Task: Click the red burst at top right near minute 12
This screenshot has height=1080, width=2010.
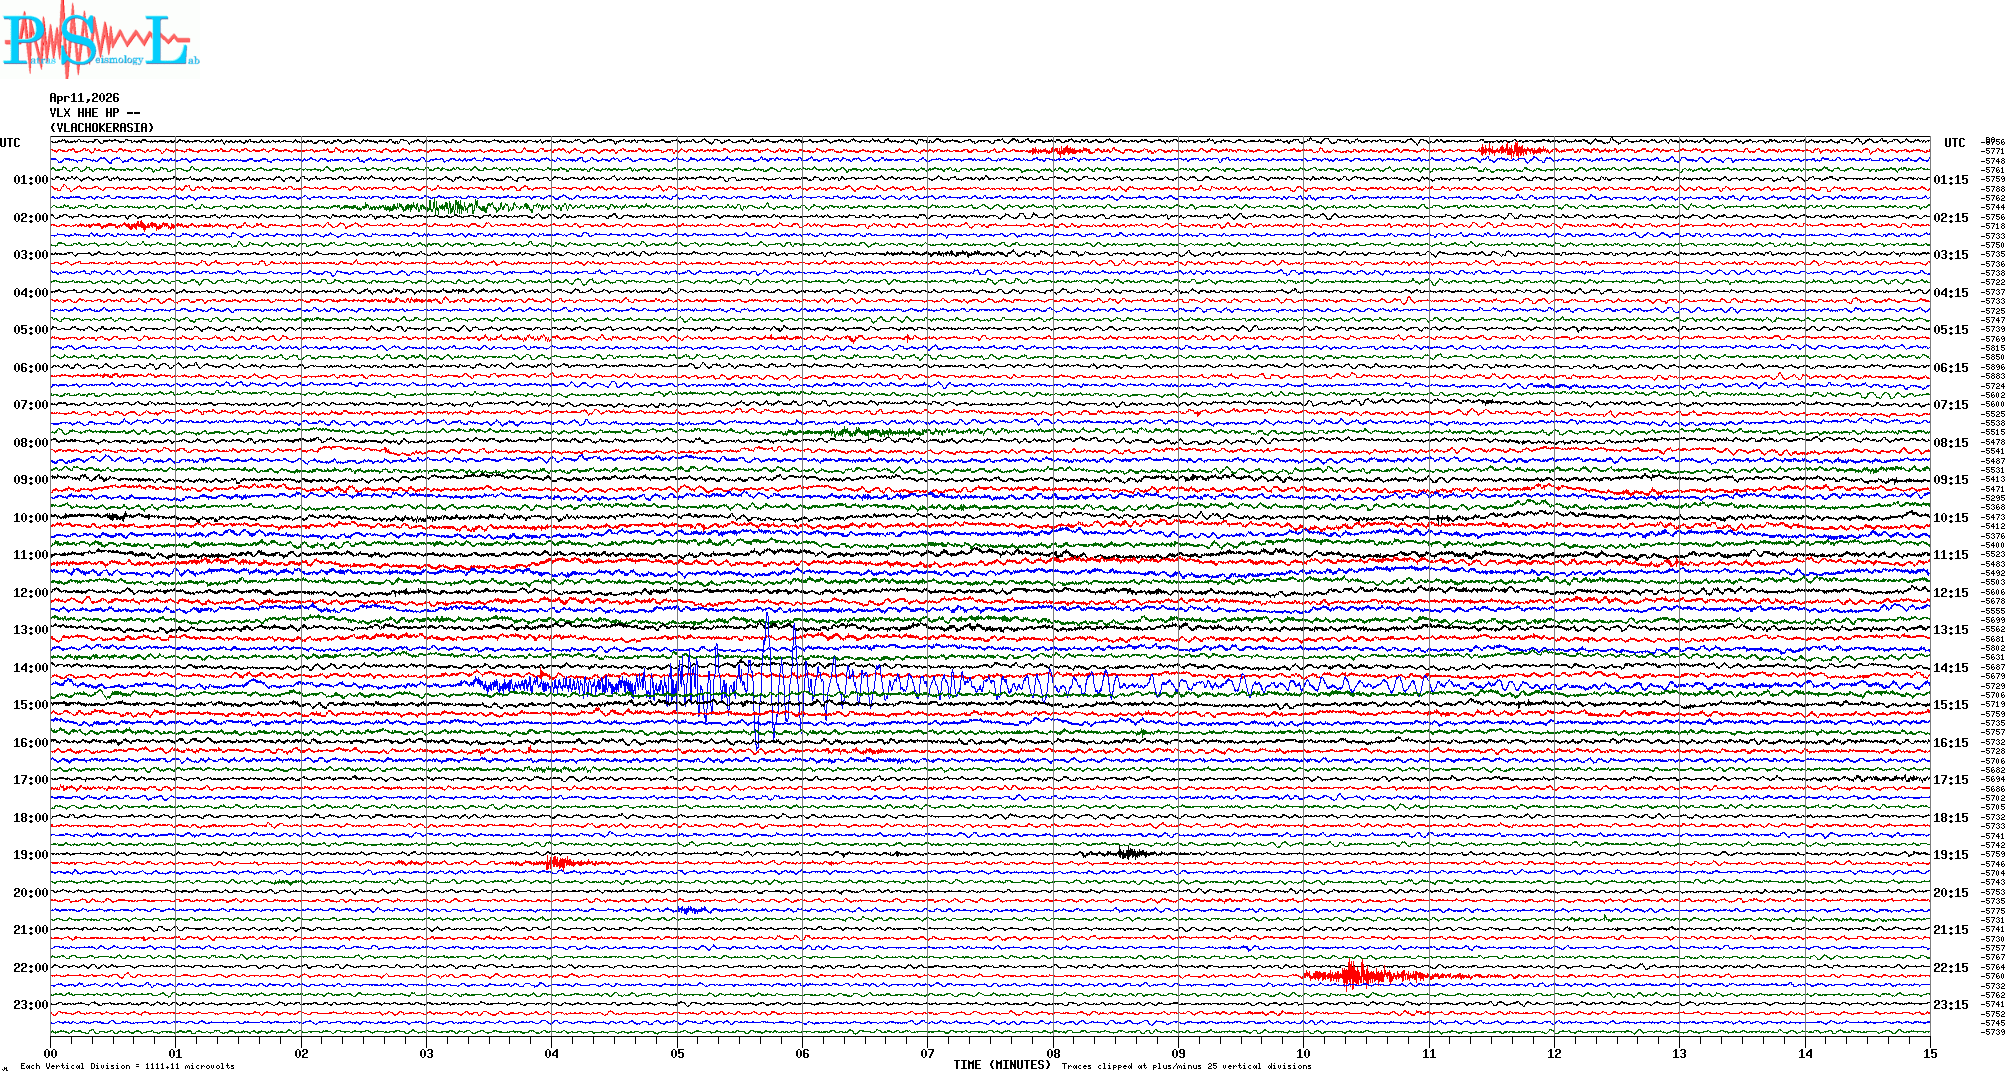Action: point(1513,151)
